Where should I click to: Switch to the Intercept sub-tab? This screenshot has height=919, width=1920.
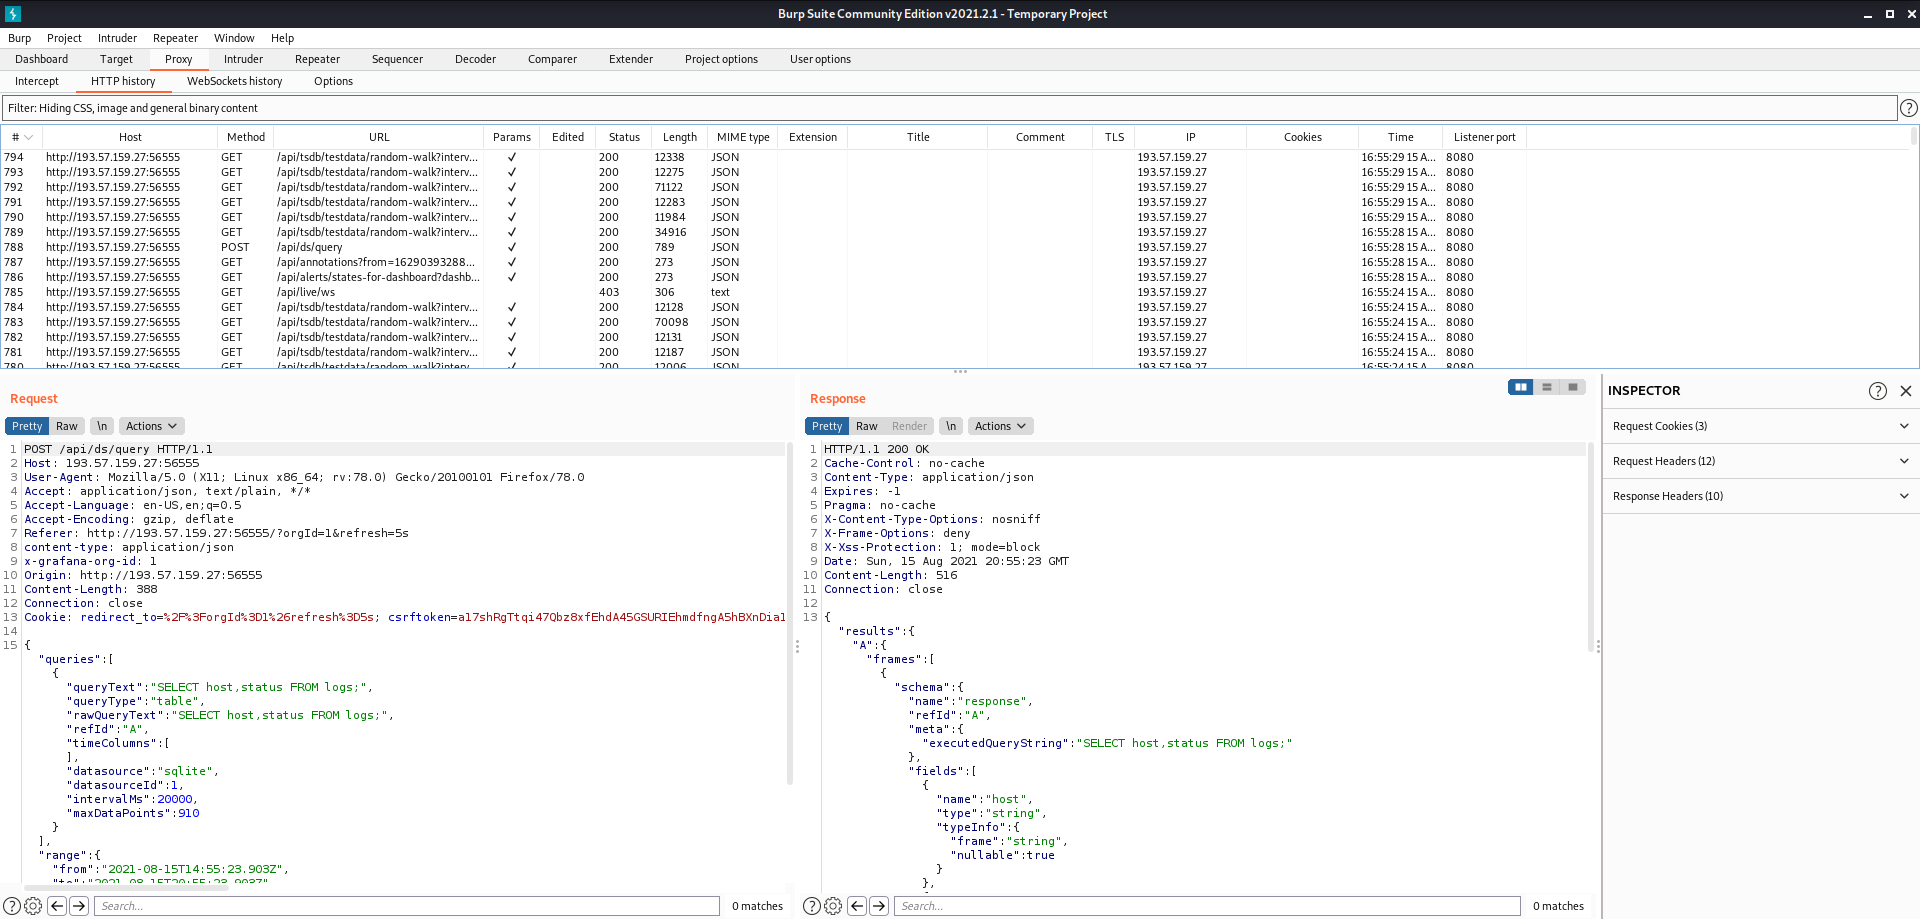coord(37,81)
